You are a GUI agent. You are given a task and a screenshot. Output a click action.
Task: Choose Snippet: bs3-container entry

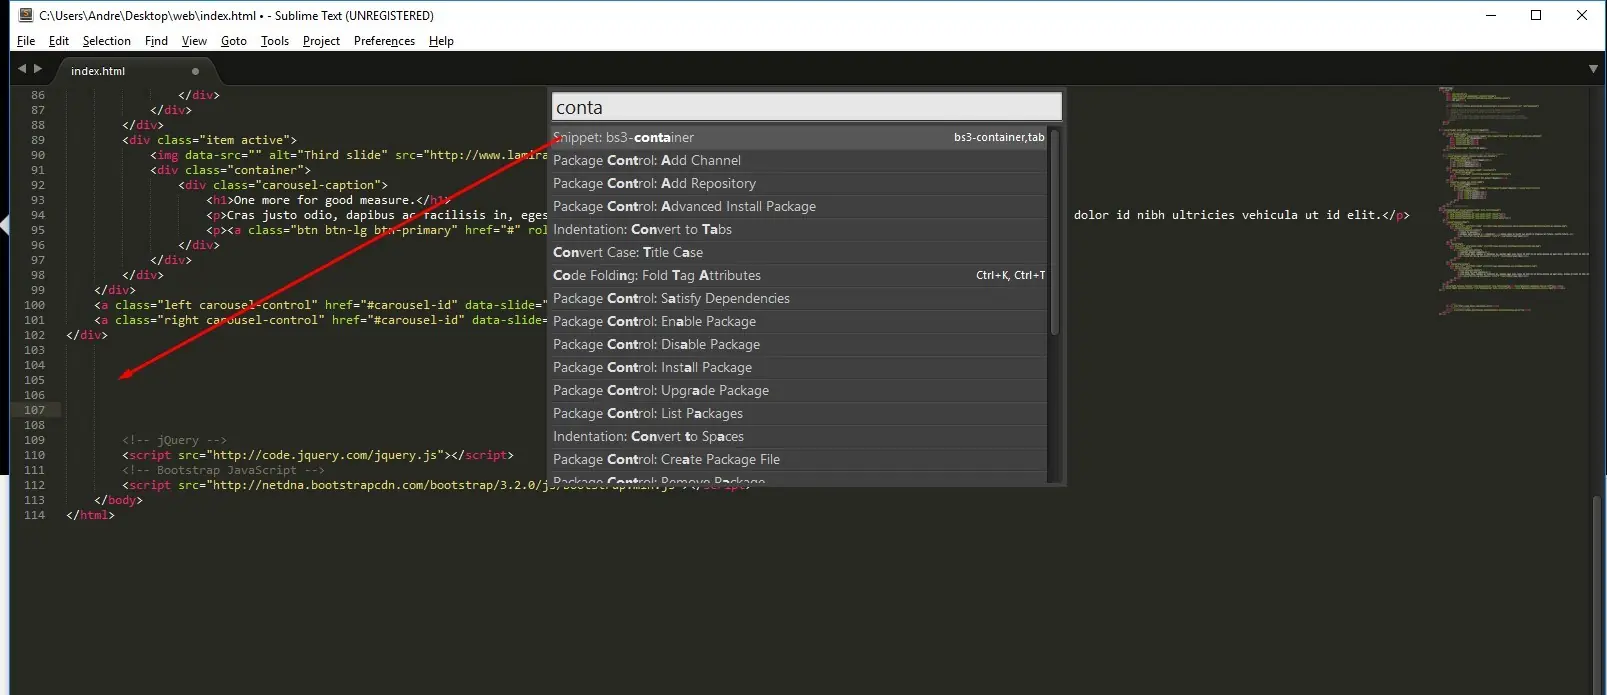click(798, 137)
